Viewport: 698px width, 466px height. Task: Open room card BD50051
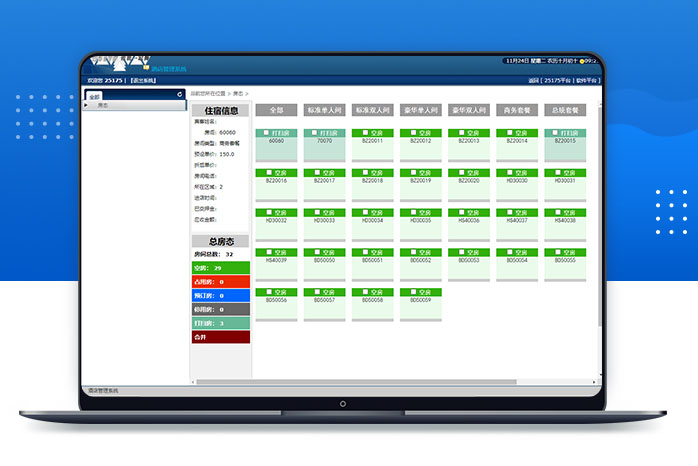pos(373,265)
